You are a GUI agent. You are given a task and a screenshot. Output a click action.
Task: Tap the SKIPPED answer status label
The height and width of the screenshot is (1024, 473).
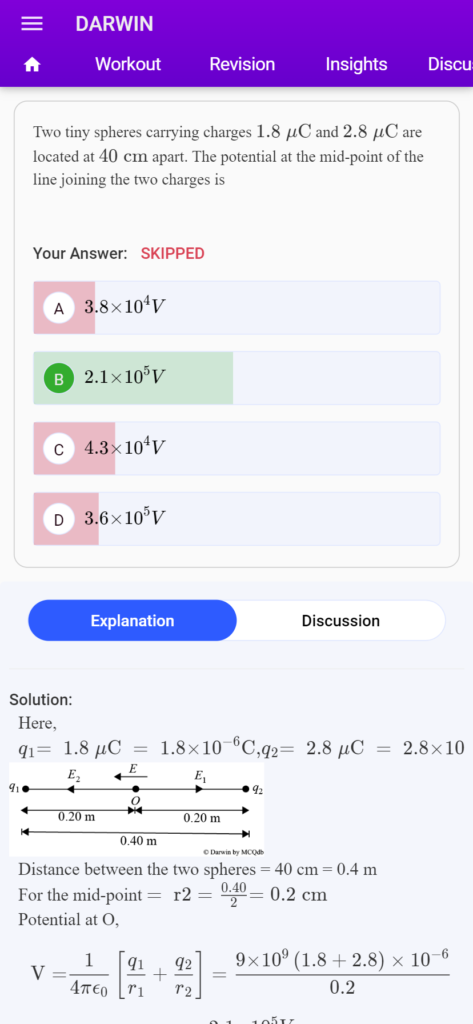172,254
